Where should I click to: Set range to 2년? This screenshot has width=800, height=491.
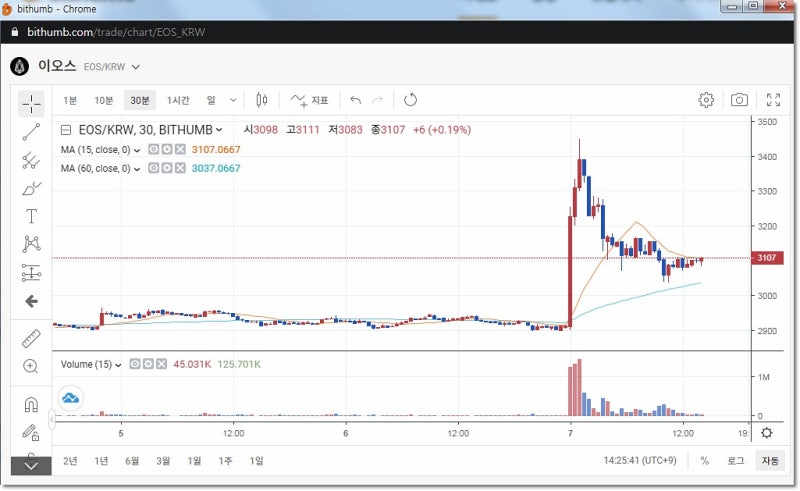70,461
